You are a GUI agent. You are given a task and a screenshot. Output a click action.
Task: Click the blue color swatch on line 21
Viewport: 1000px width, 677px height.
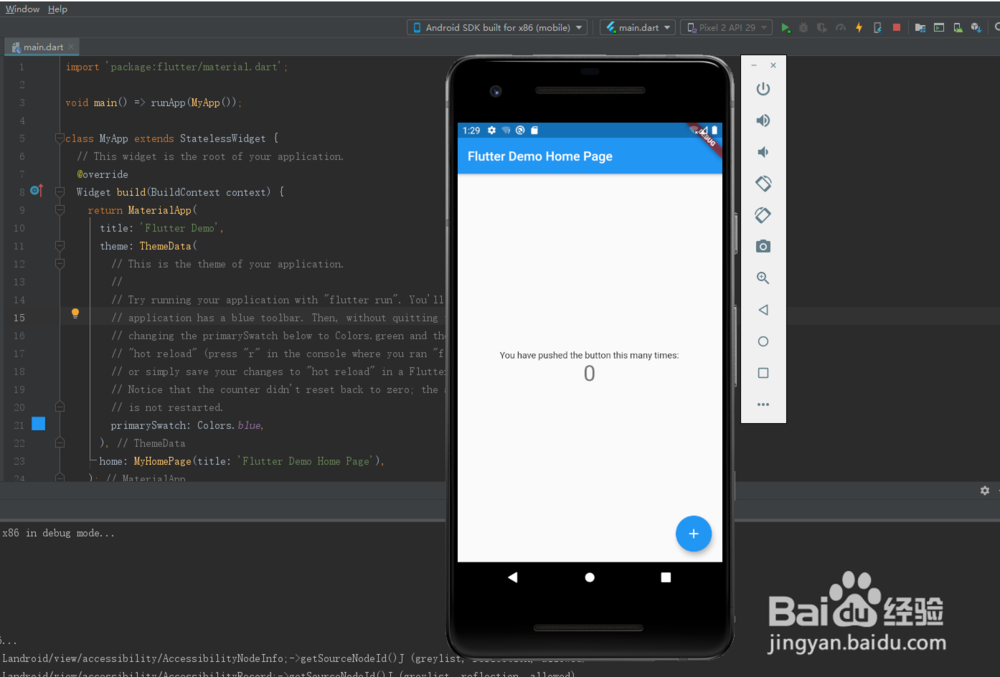[x=38, y=423]
